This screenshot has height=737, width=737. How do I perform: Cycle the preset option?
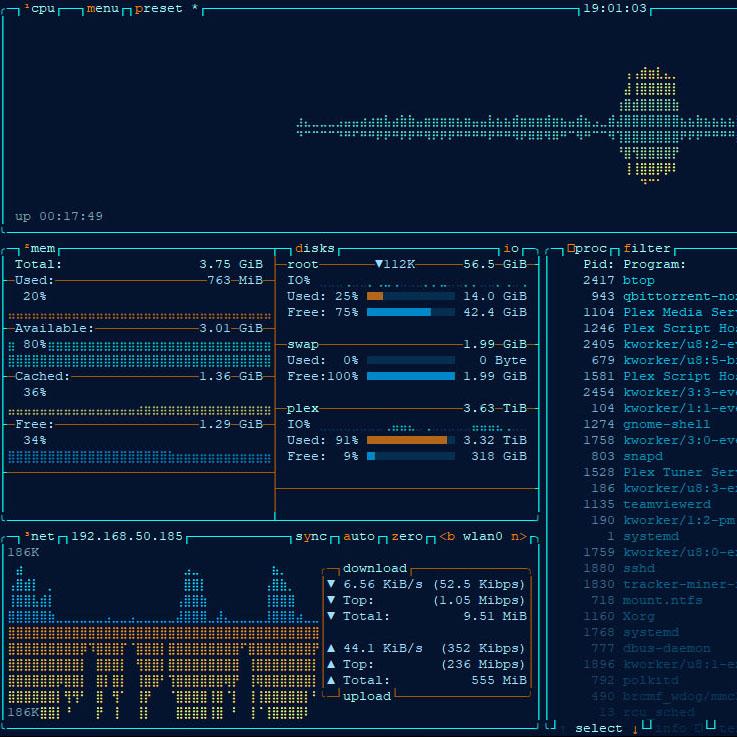click(158, 8)
